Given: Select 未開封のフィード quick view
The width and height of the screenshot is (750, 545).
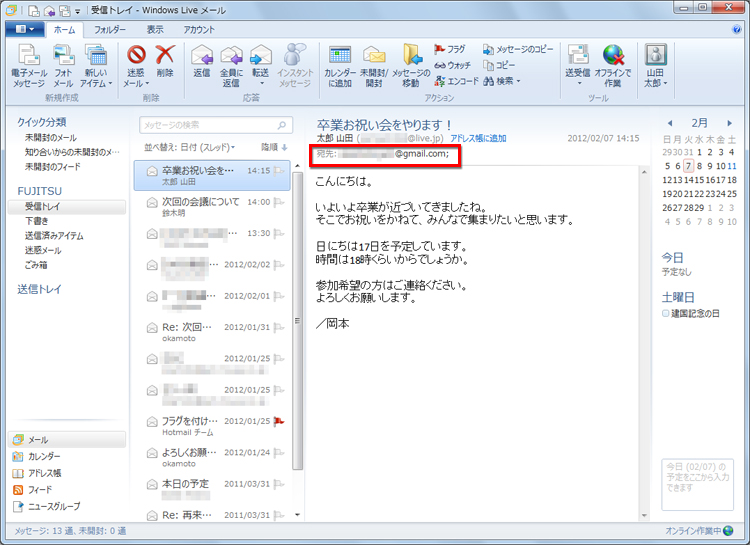Looking at the screenshot, I should coord(53,167).
